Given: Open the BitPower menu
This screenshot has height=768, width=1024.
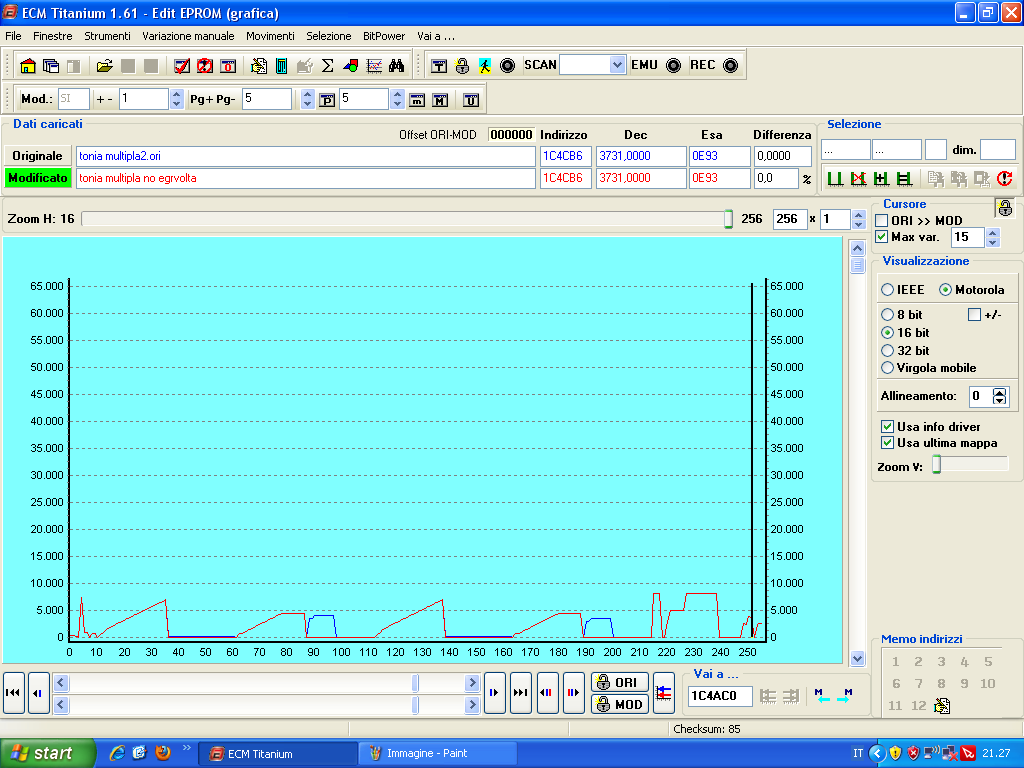Looking at the screenshot, I should click(383, 36).
